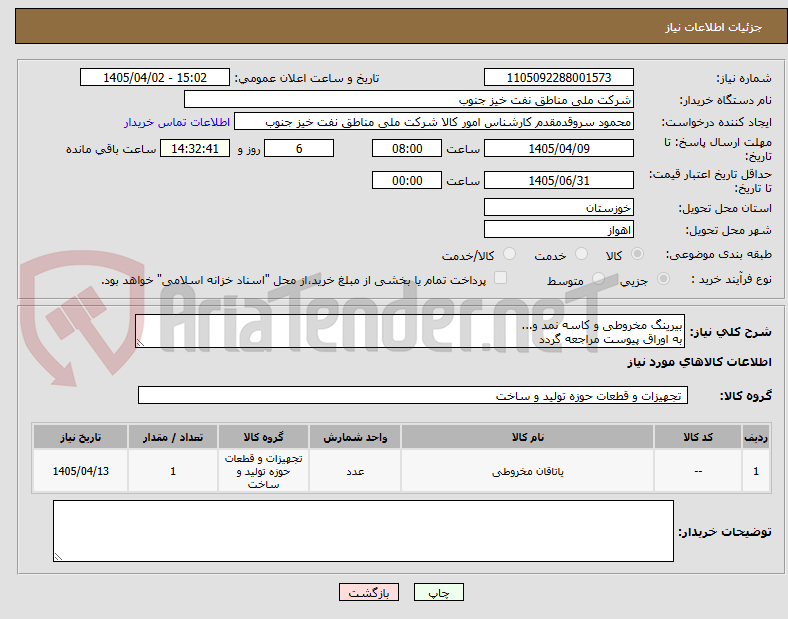
Task: Click the گروه کالا field
Action: pyautogui.click(x=413, y=395)
